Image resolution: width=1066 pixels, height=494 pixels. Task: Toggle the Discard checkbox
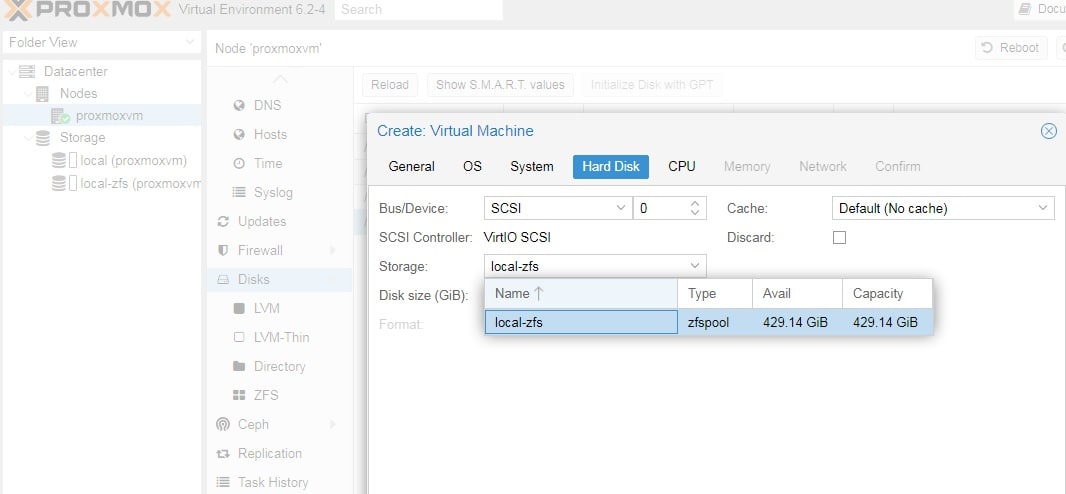click(840, 238)
